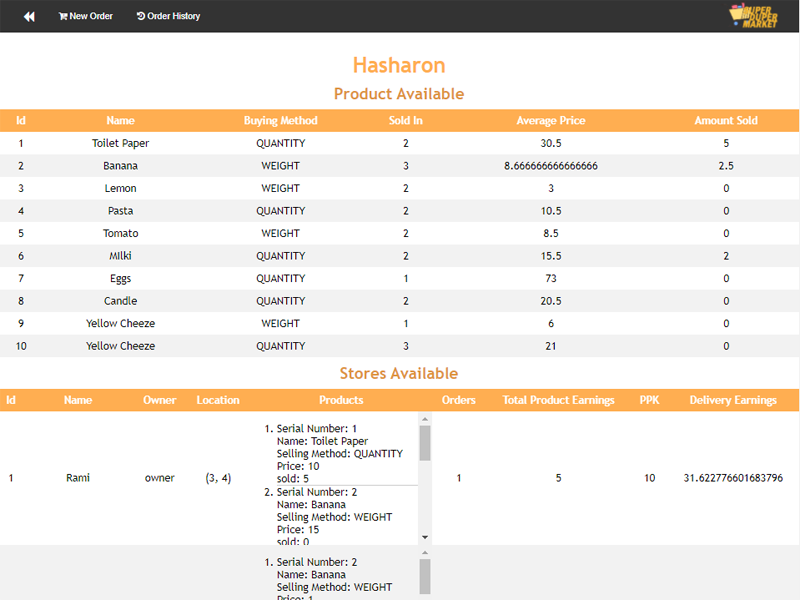This screenshot has width=800, height=600.
Task: Click the Products column header in the stores table
Action: (x=341, y=400)
